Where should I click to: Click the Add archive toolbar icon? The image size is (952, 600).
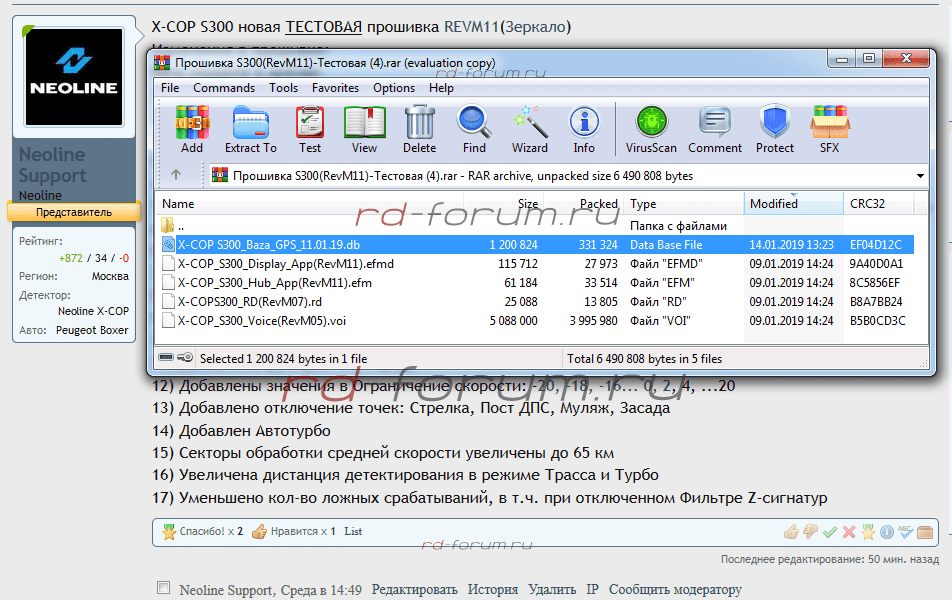coord(192,129)
